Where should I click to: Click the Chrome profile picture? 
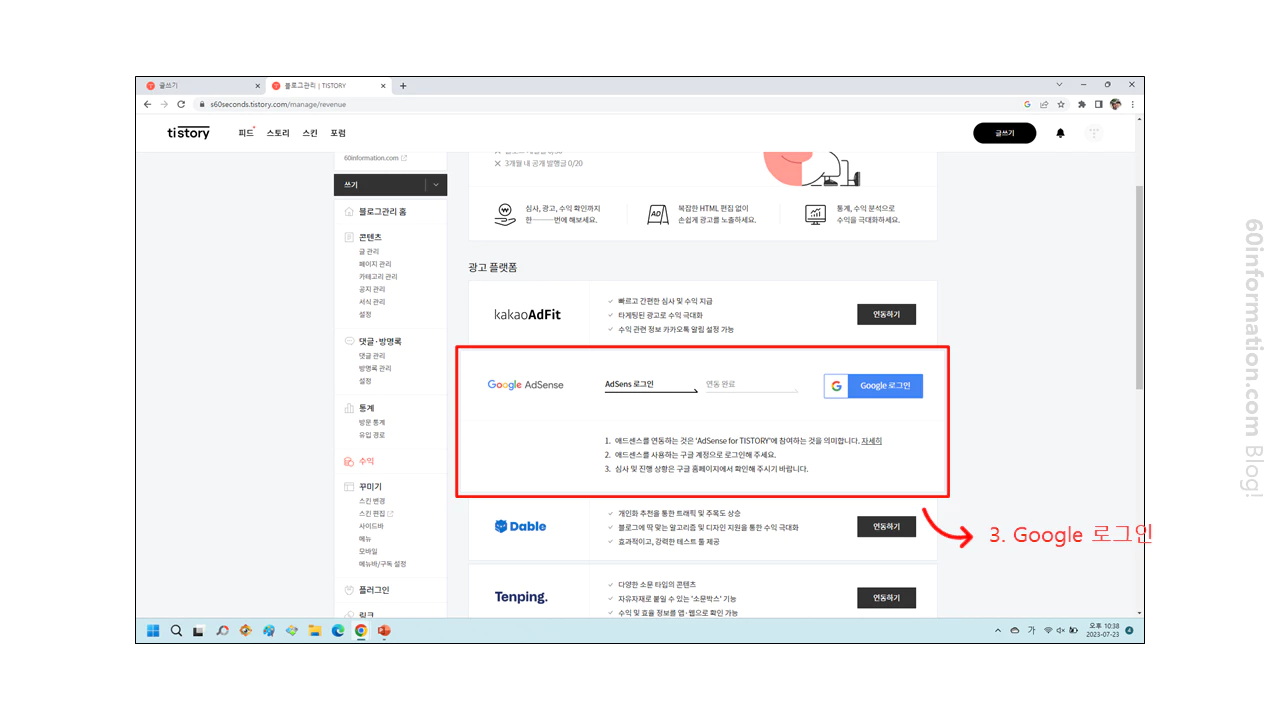coord(1115,104)
